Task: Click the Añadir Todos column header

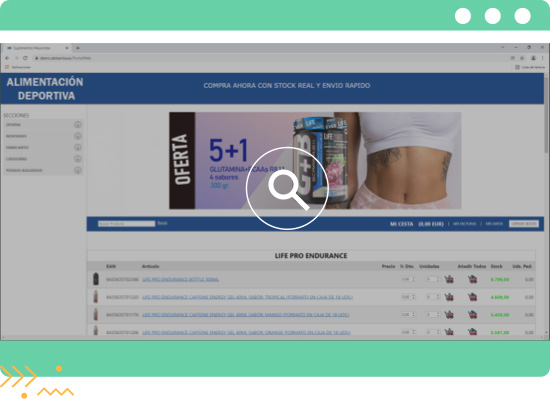Action: (x=472, y=266)
